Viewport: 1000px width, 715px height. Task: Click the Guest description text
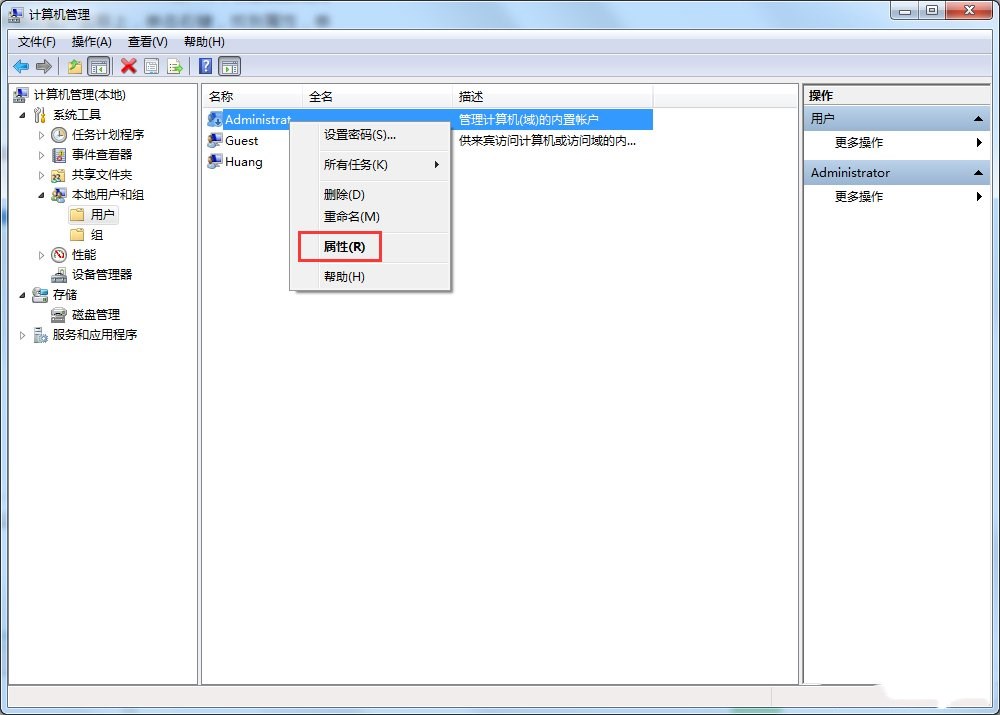547,140
